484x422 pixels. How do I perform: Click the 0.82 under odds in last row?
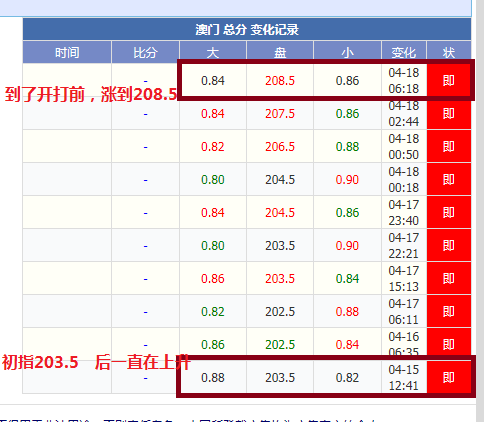[x=347, y=378]
